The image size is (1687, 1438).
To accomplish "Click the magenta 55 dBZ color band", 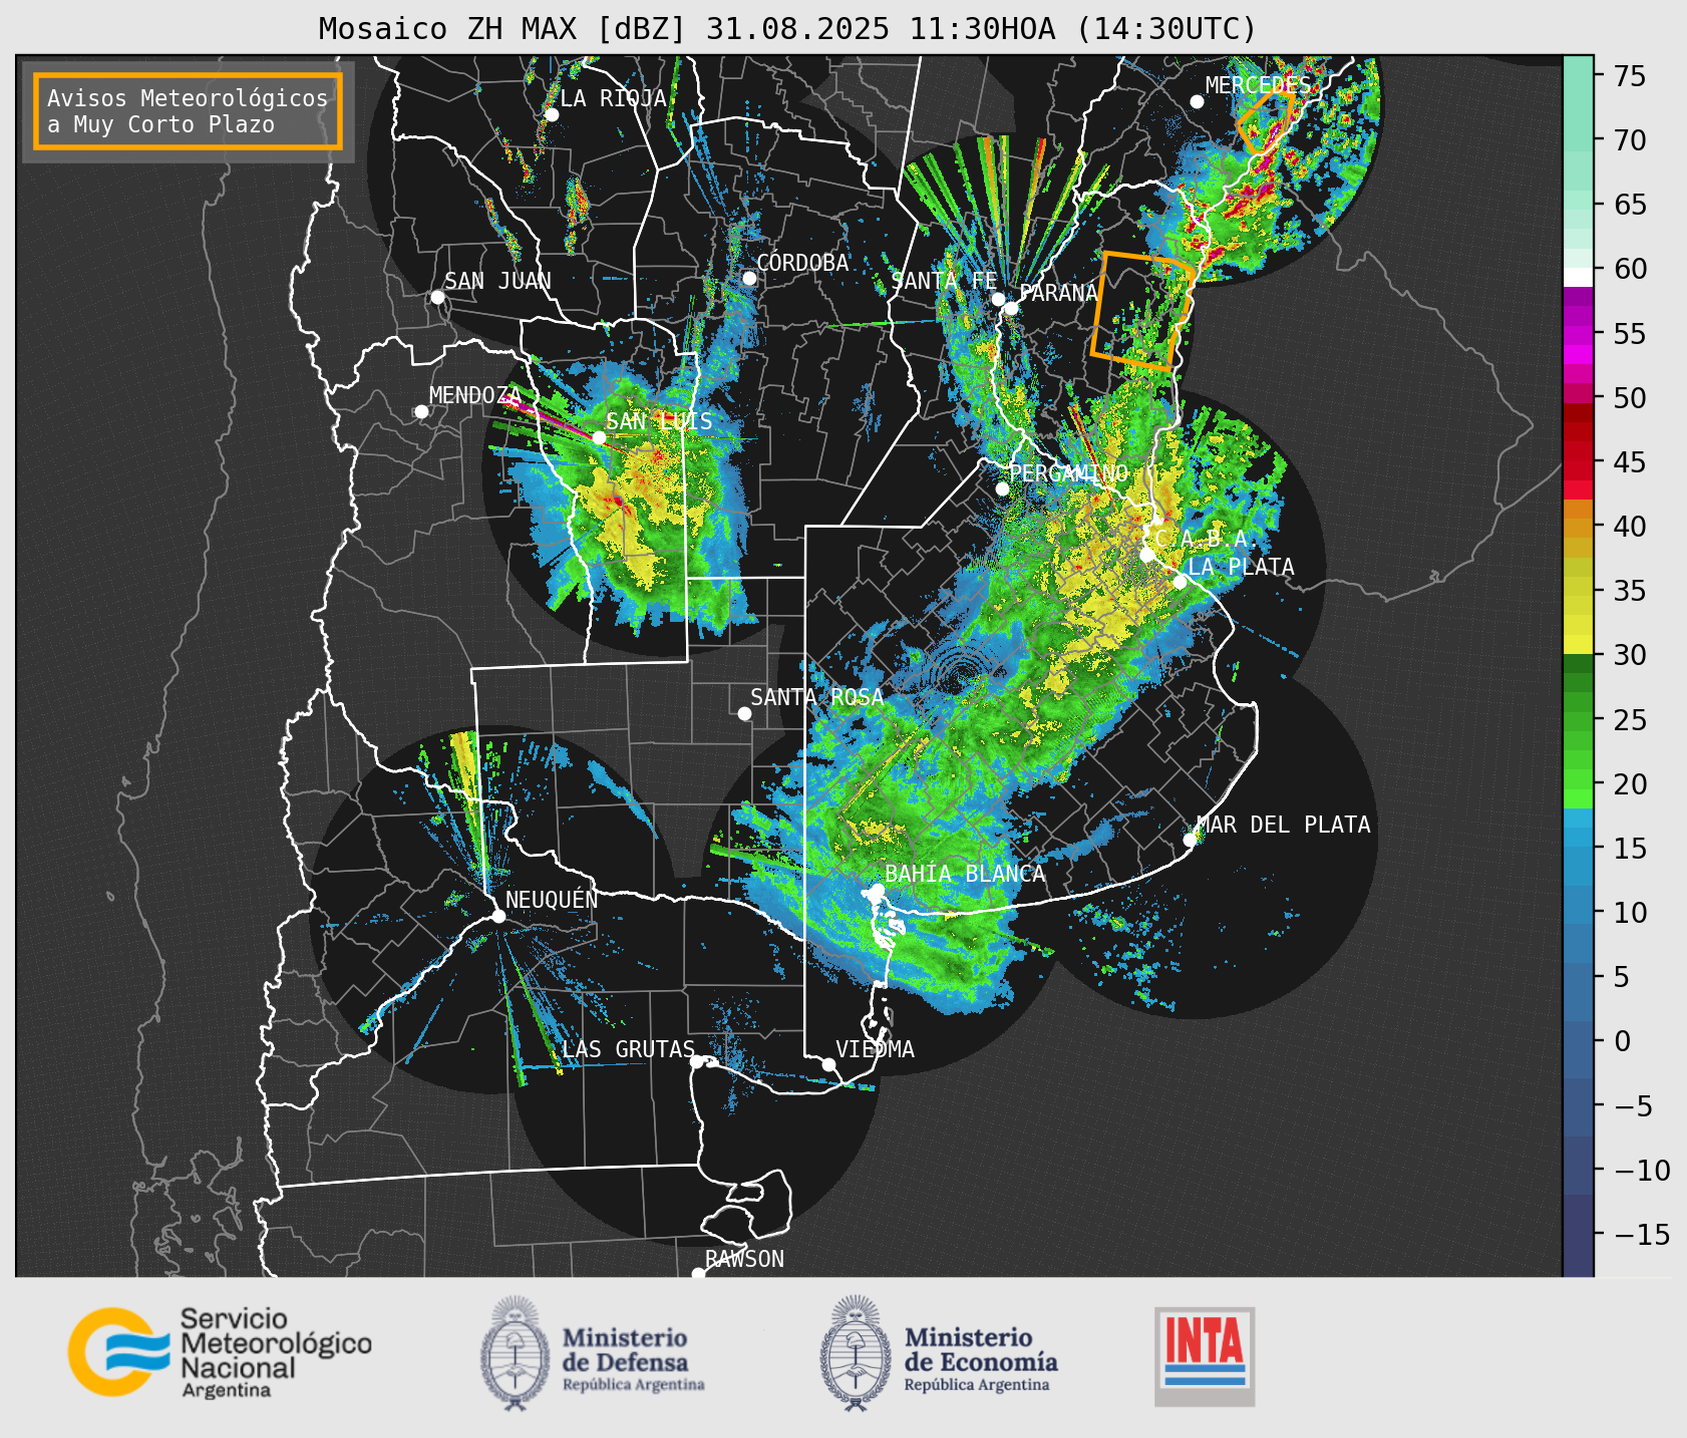I will pyautogui.click(x=1578, y=333).
